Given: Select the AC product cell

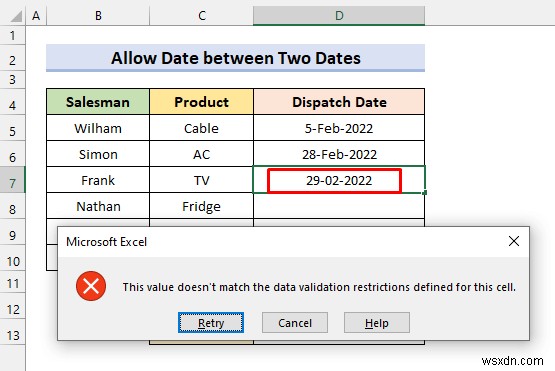Looking at the screenshot, I should pyautogui.click(x=201, y=154).
